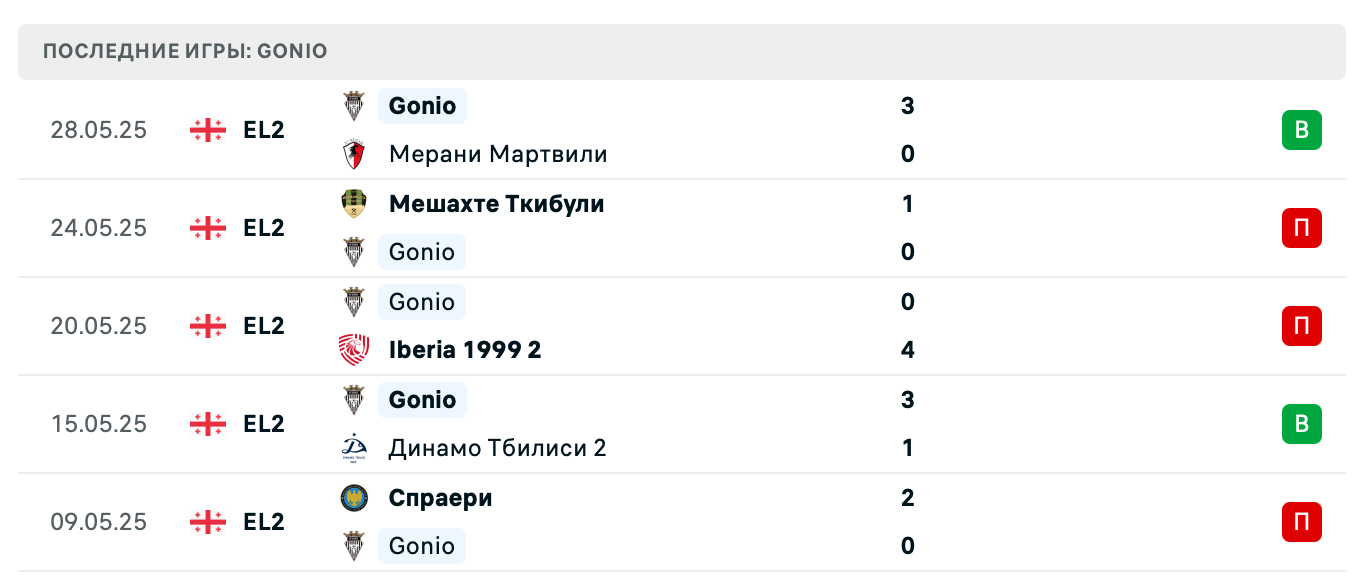
Task: Open Мерани Мартвили team link
Action: (498, 154)
